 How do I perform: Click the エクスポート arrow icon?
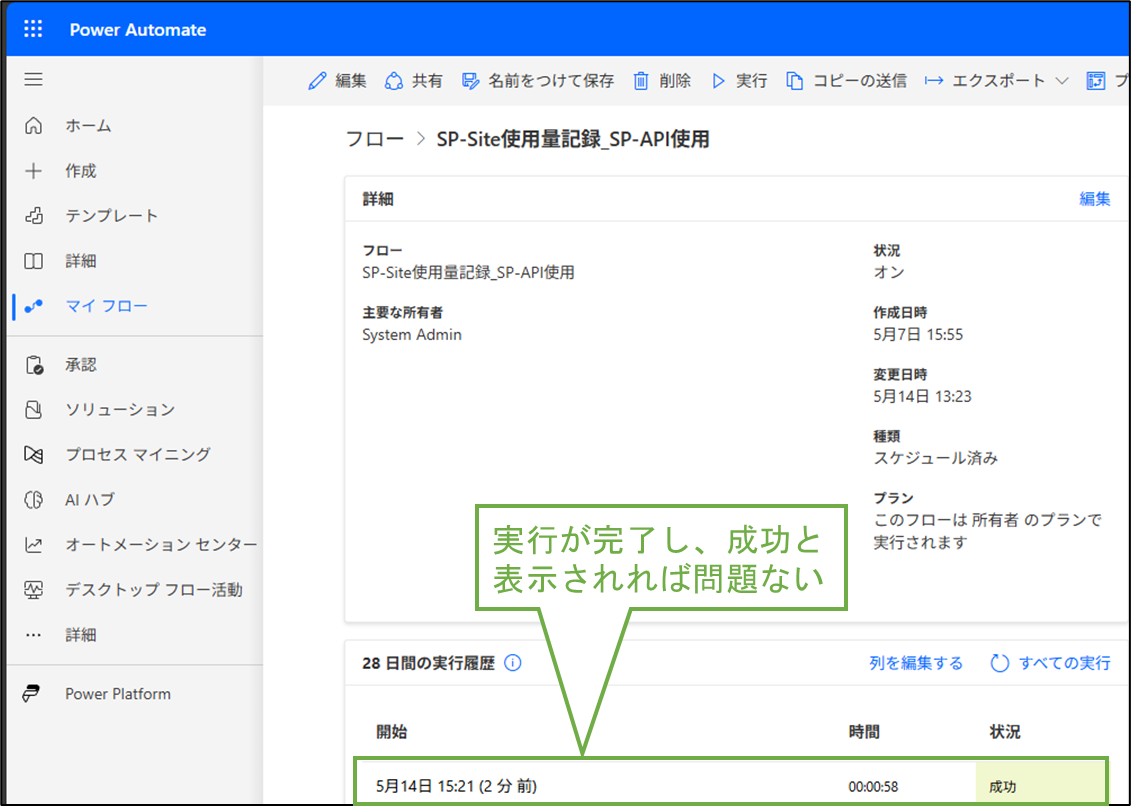pyautogui.click(x=933, y=81)
